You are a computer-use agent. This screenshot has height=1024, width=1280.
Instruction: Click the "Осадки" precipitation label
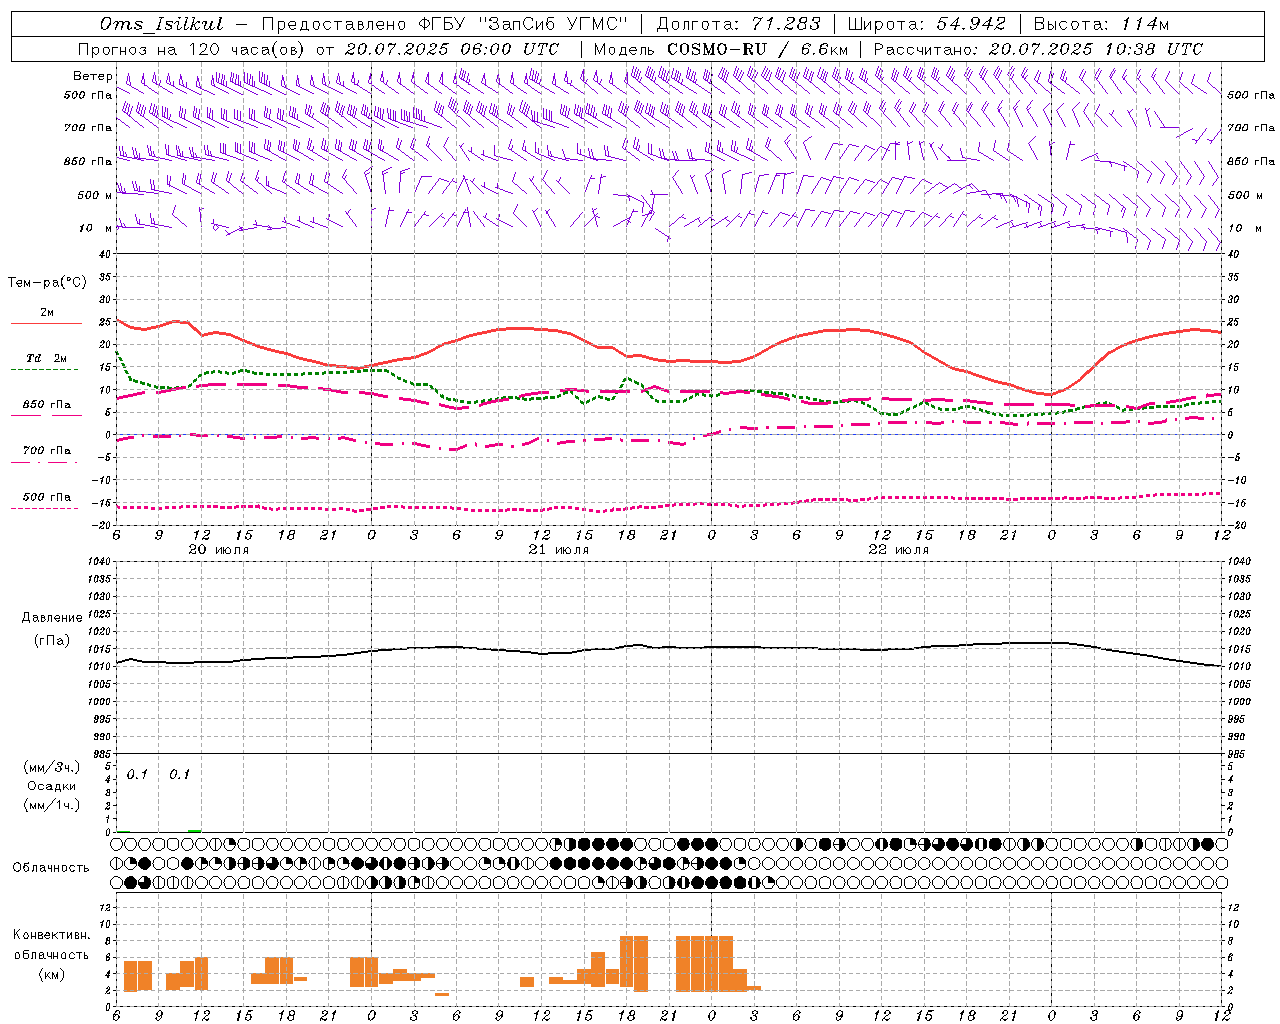click(x=51, y=786)
